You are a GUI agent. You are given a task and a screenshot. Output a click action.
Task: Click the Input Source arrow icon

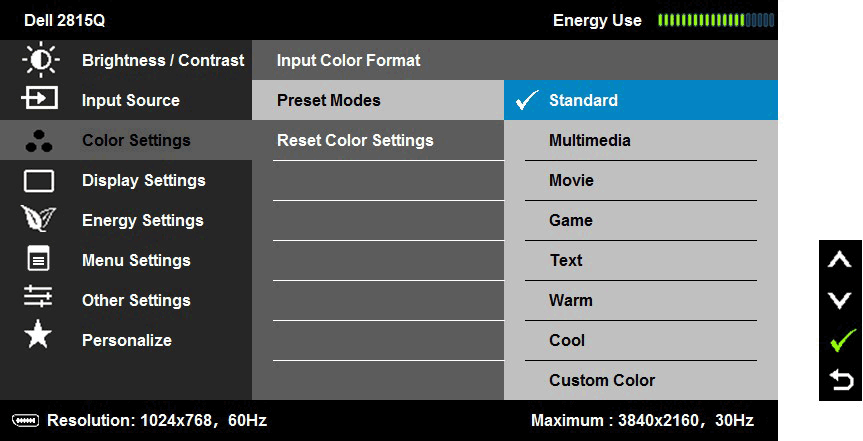[39, 100]
